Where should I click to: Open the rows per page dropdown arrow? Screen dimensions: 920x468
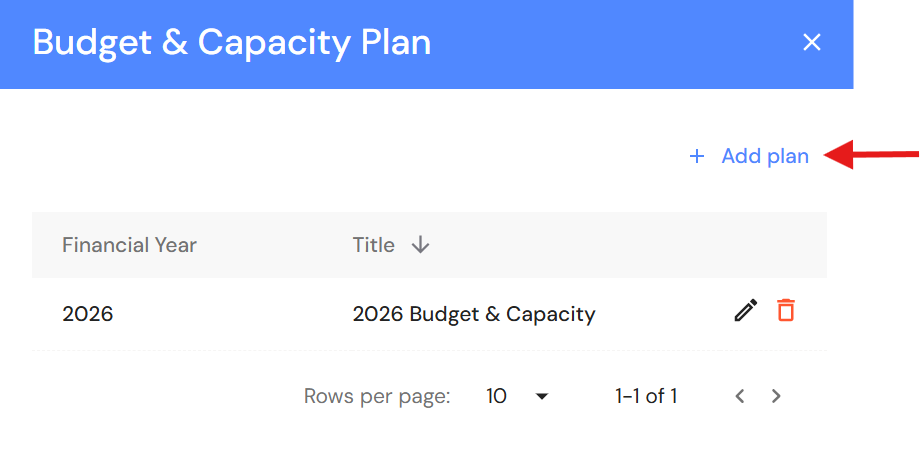542,397
